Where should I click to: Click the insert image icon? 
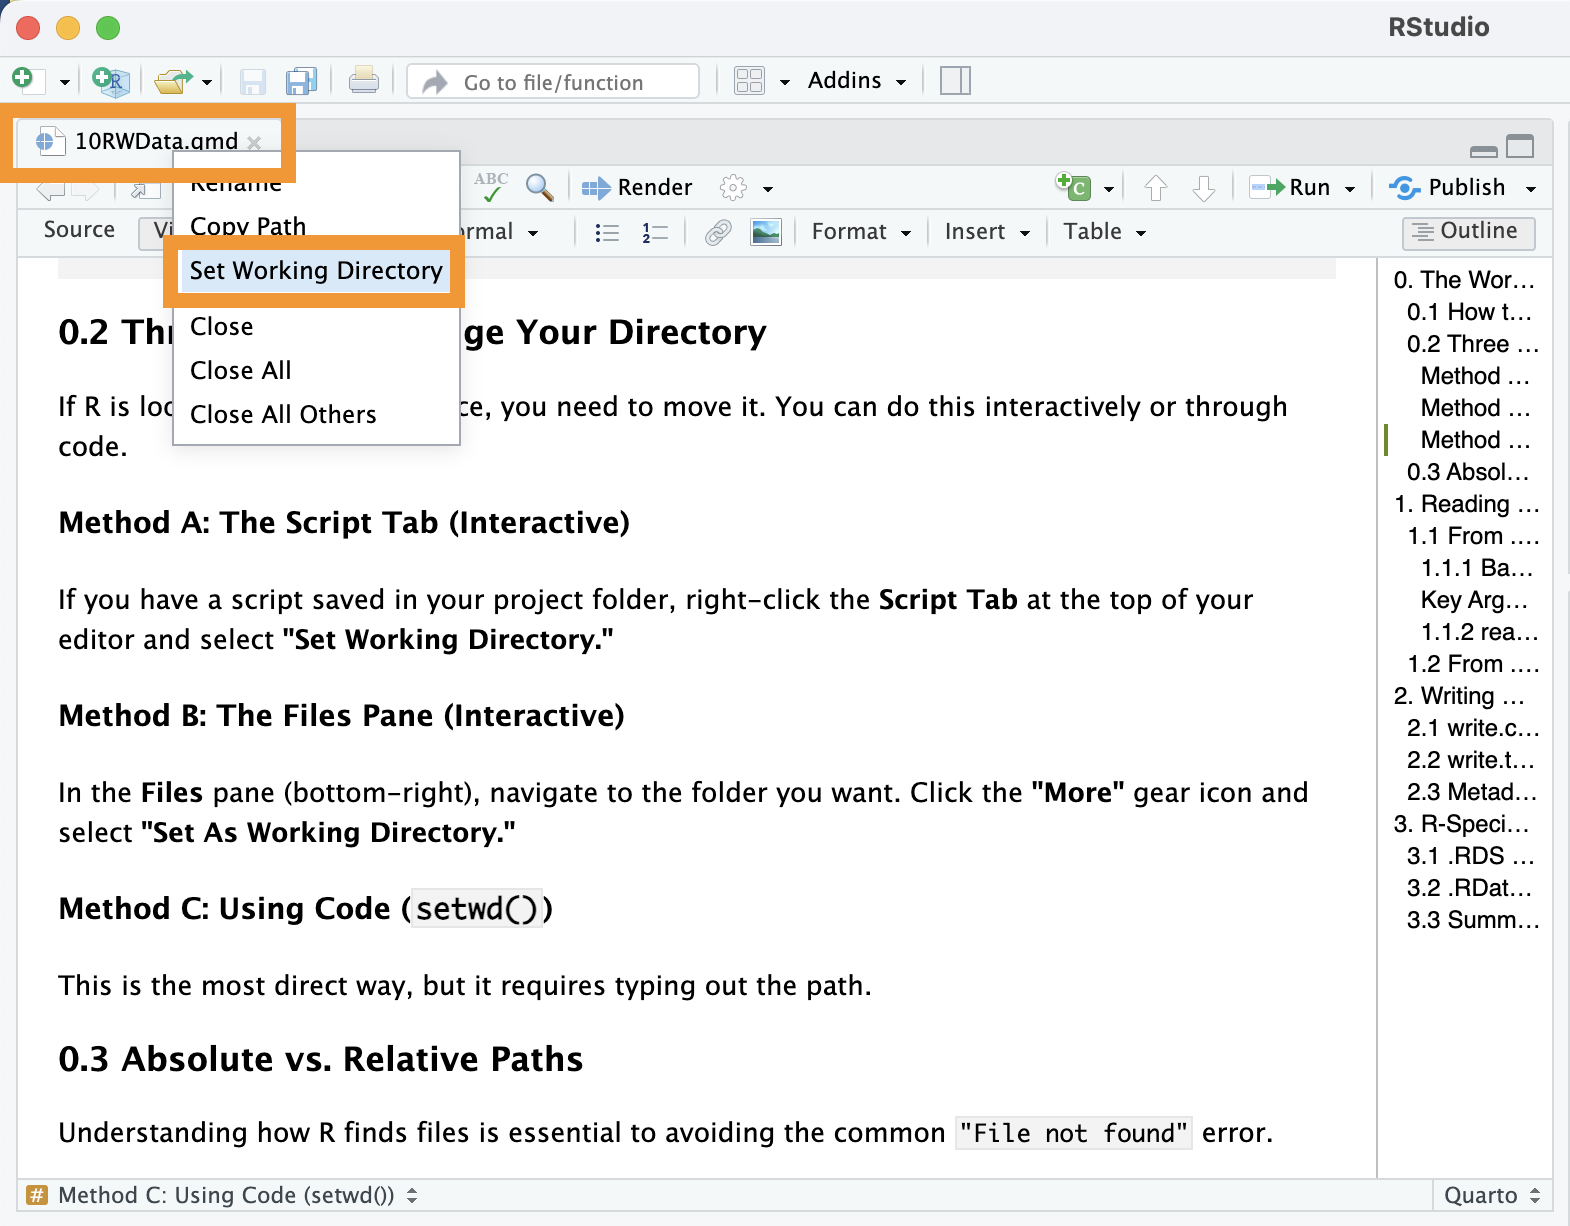click(x=766, y=232)
